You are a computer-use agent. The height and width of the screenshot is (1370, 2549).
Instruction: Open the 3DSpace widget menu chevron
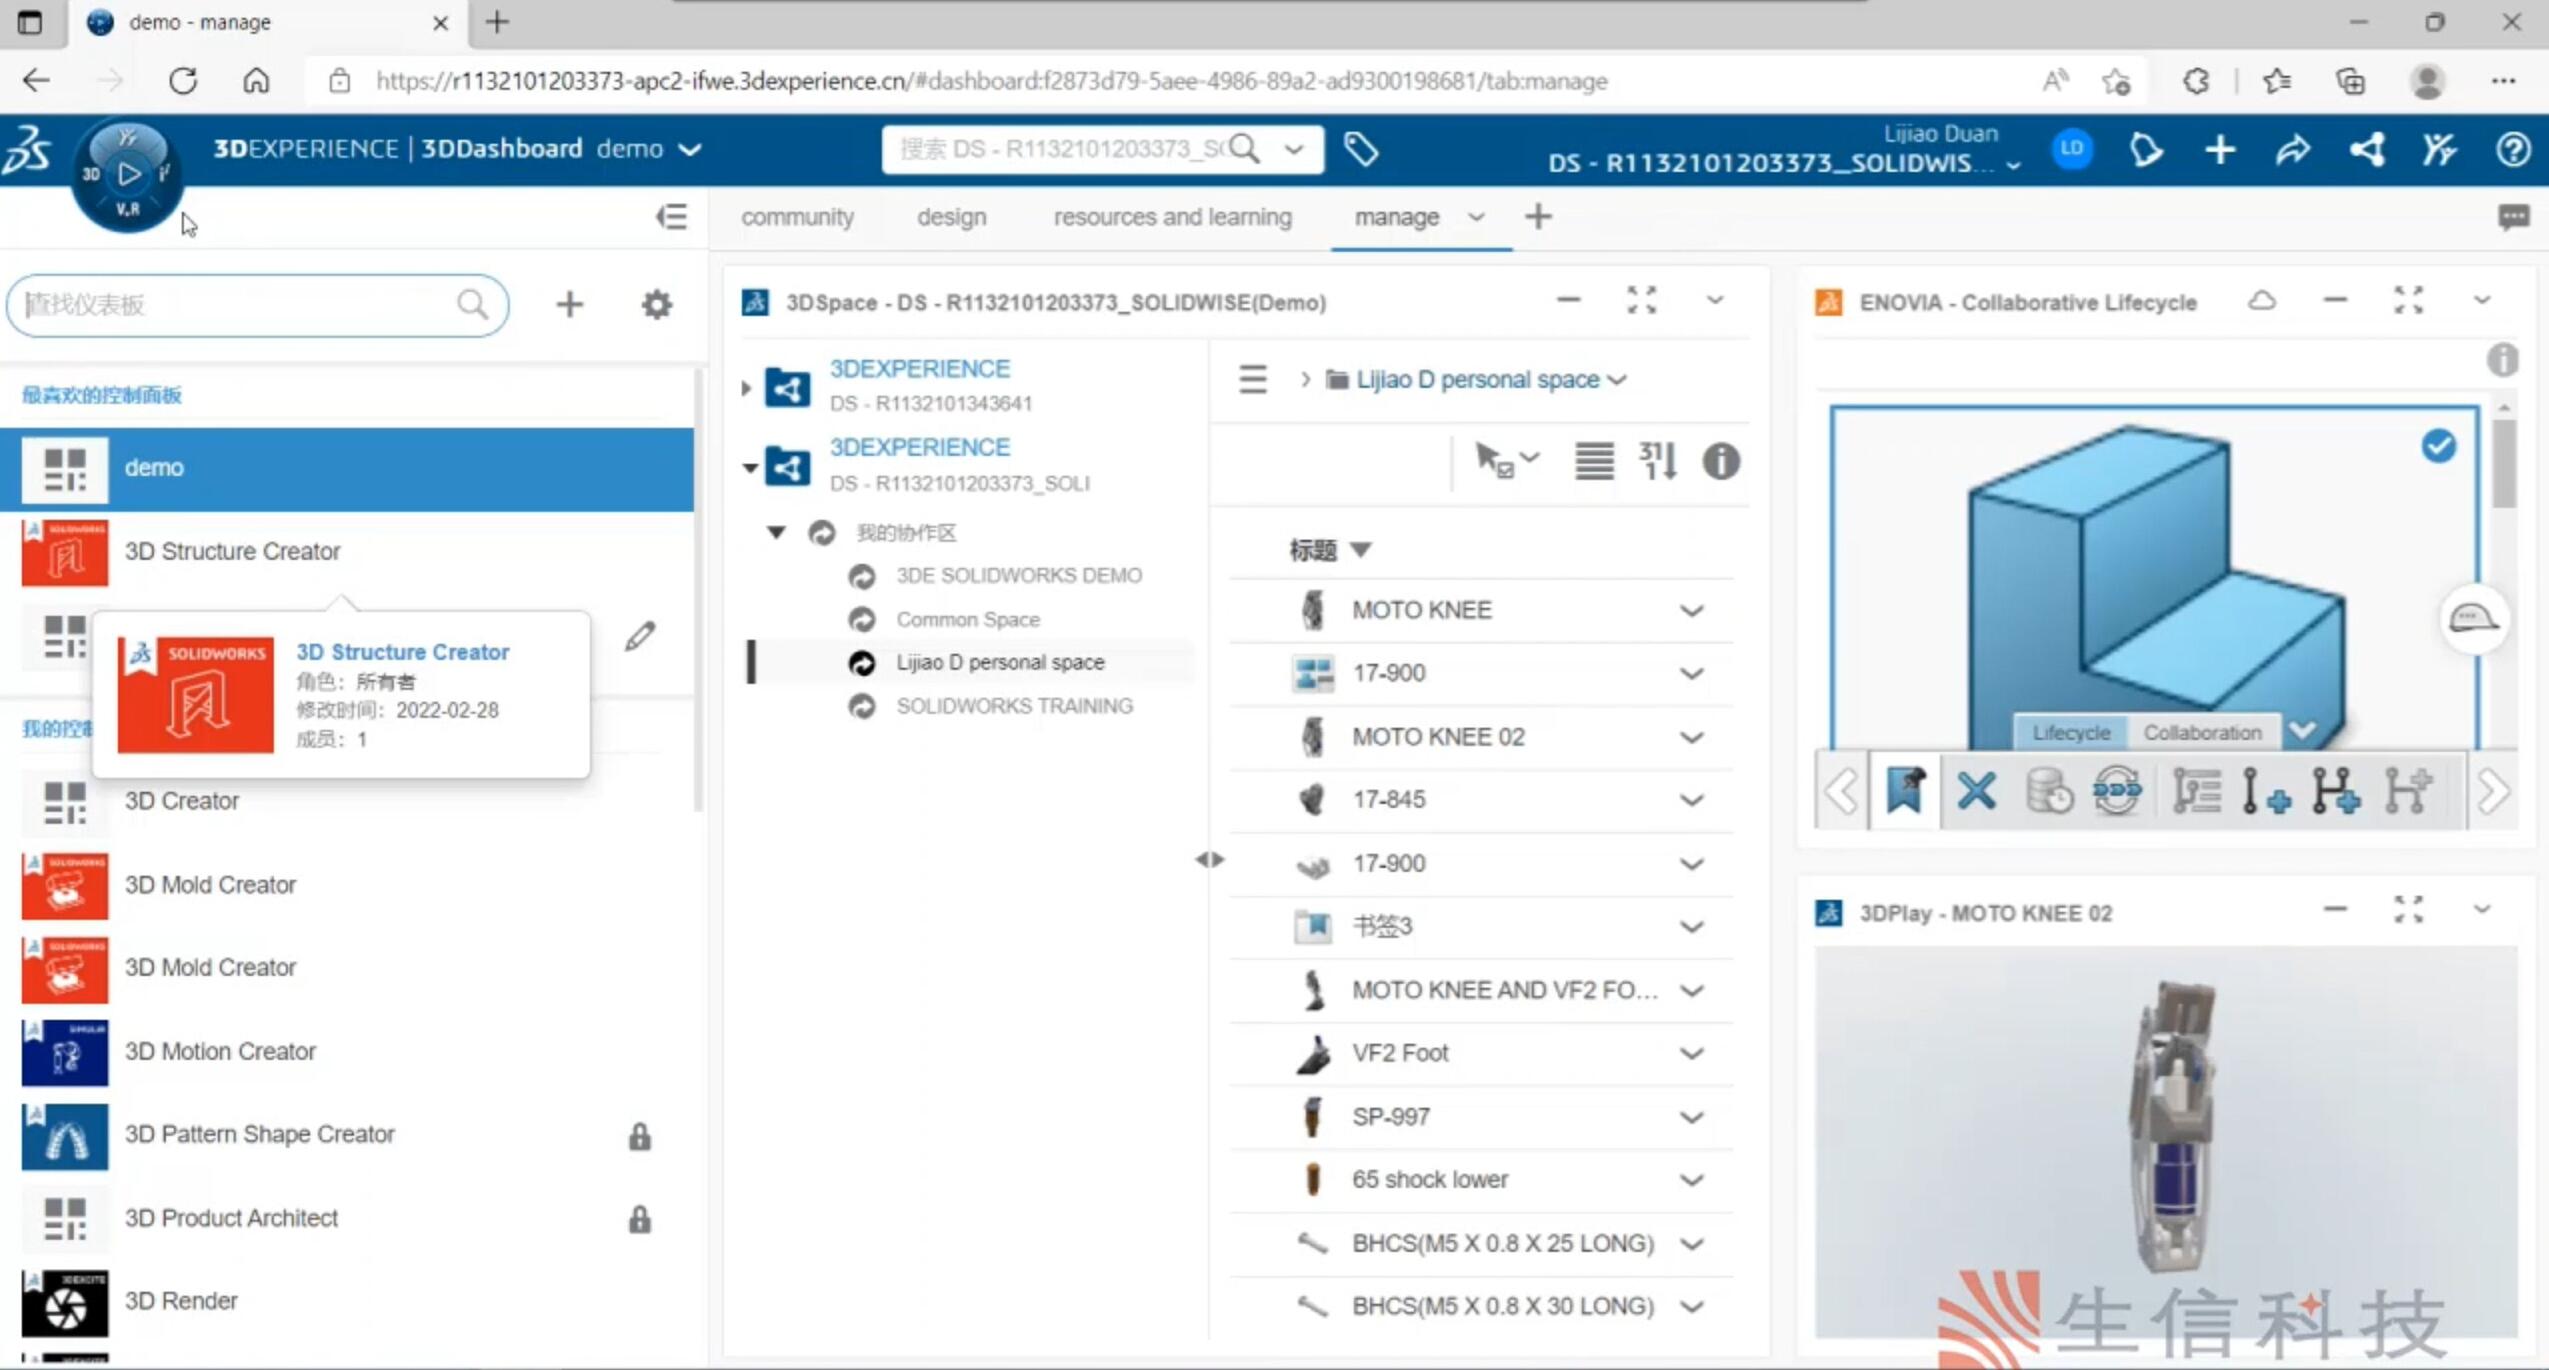1714,300
